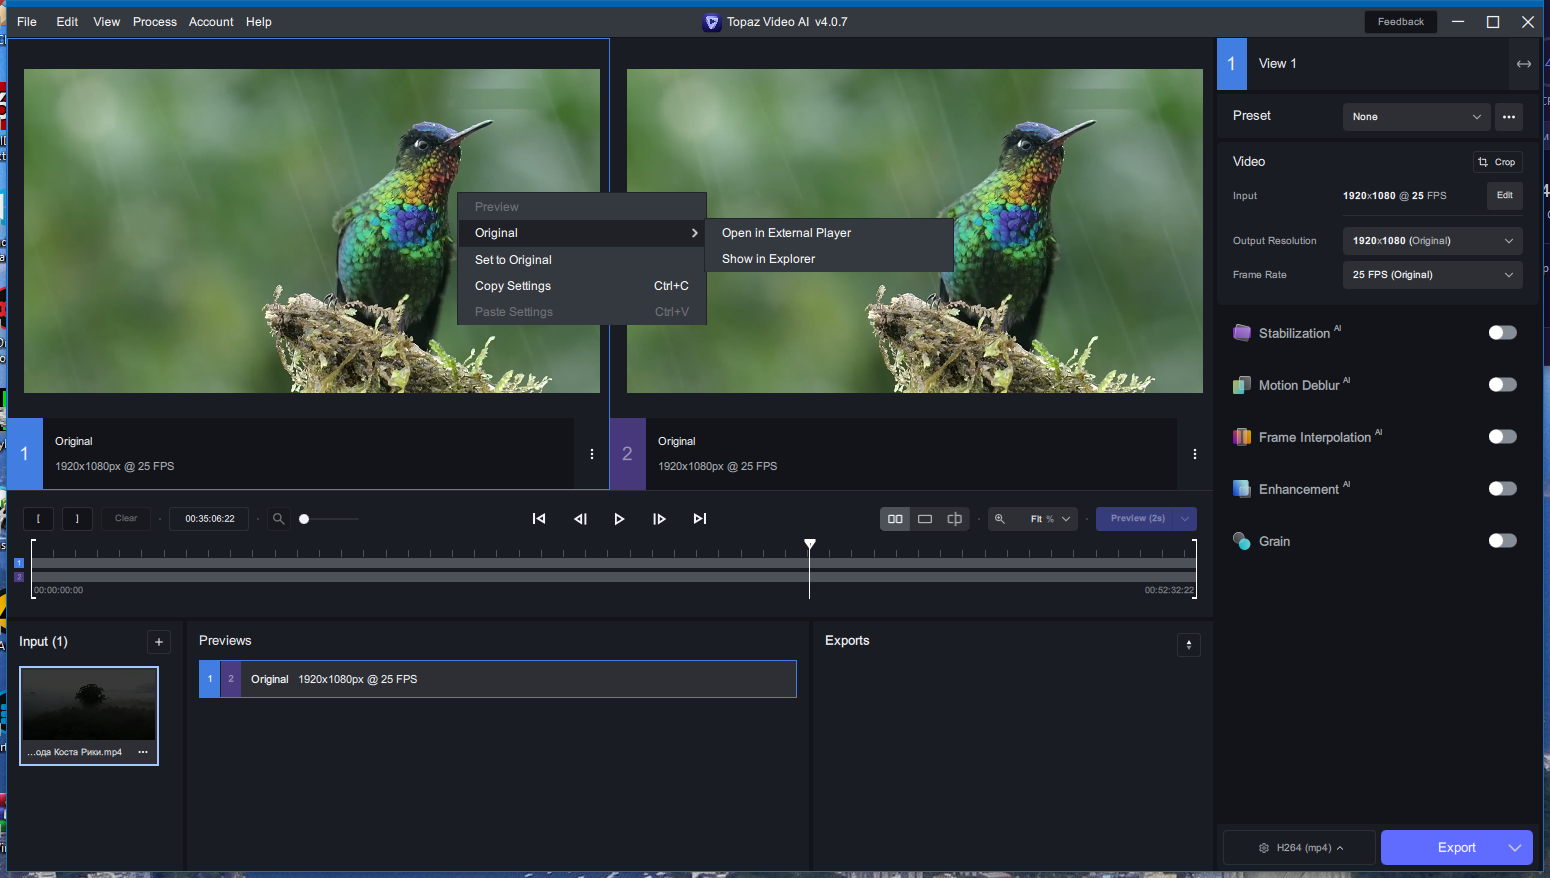Open the H264 (mp4) codec settings
The height and width of the screenshot is (878, 1550).
1300,848
